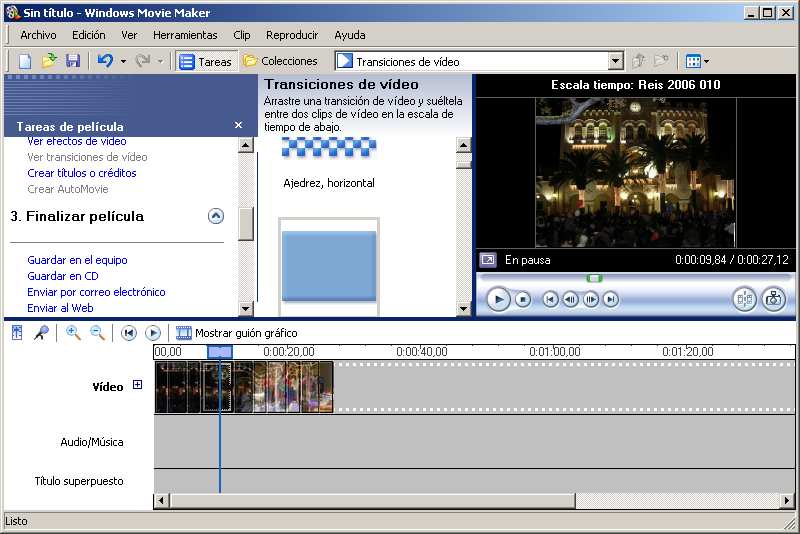
Task: Click the Crear títulos o créditos link
Action: point(82,173)
